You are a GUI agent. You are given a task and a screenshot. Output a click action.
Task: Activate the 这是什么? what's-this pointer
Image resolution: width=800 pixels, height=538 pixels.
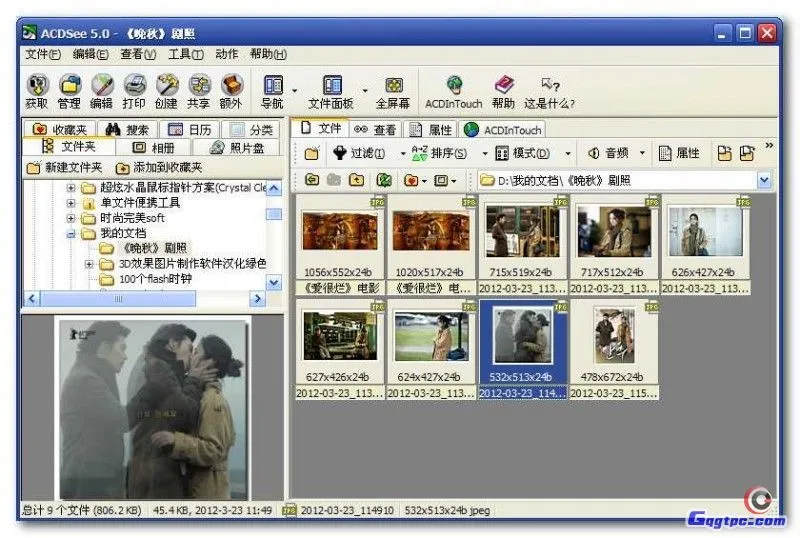pyautogui.click(x=549, y=91)
